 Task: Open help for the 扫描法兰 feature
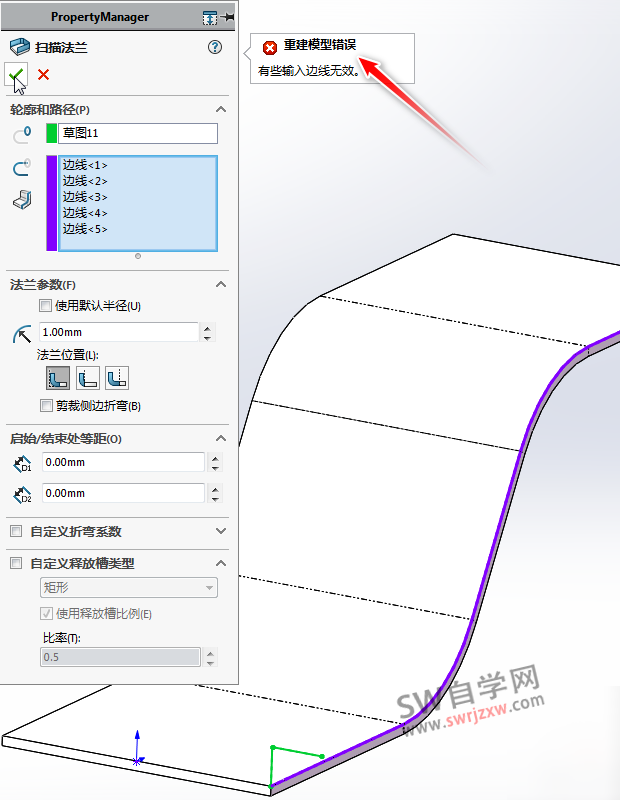(214, 47)
